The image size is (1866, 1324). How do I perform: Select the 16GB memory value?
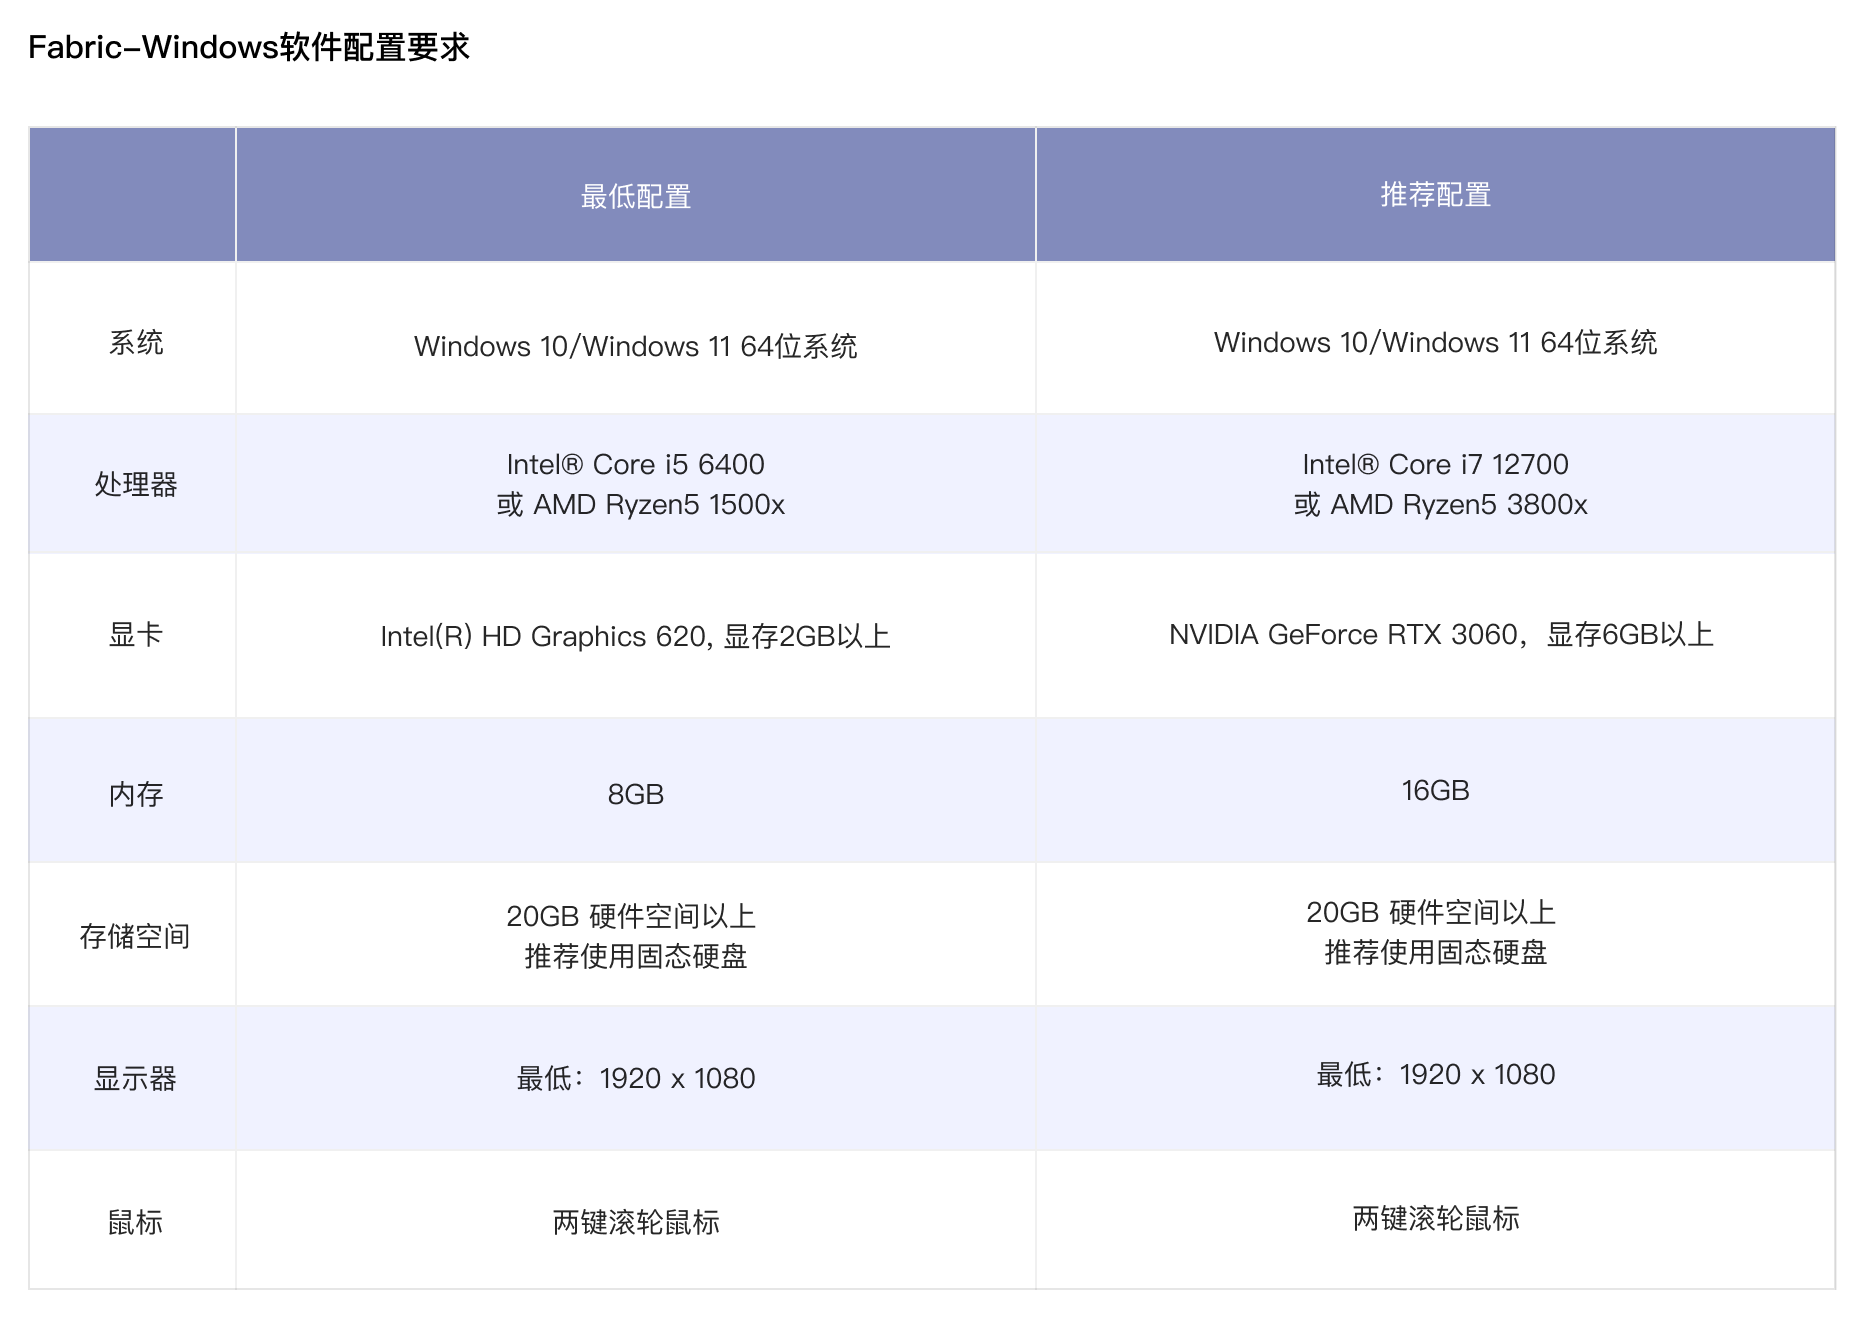pyautogui.click(x=1435, y=791)
